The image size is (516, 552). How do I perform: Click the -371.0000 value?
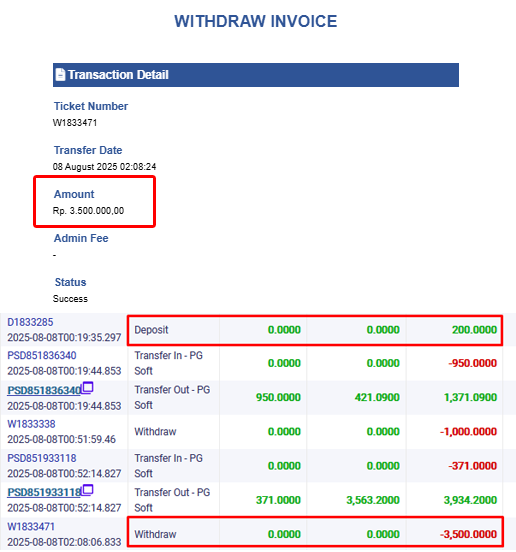(x=472, y=466)
